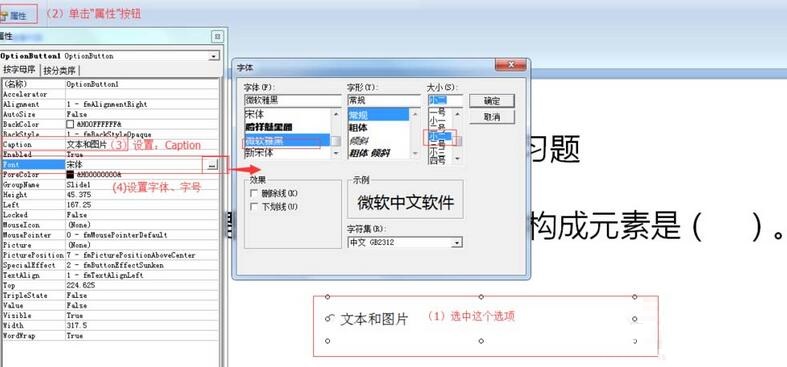Close the 属性 properties panel
This screenshot has height=367, width=787.
pos(217,36)
